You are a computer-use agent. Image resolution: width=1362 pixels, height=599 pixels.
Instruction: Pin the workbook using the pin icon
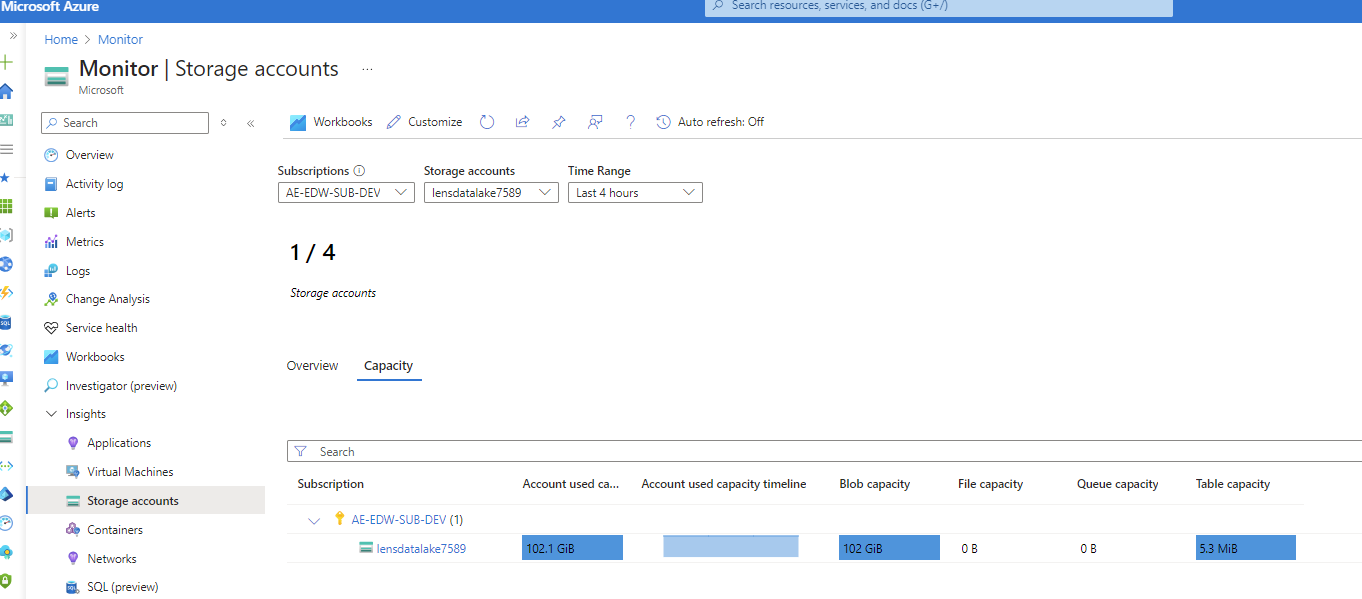click(x=559, y=122)
